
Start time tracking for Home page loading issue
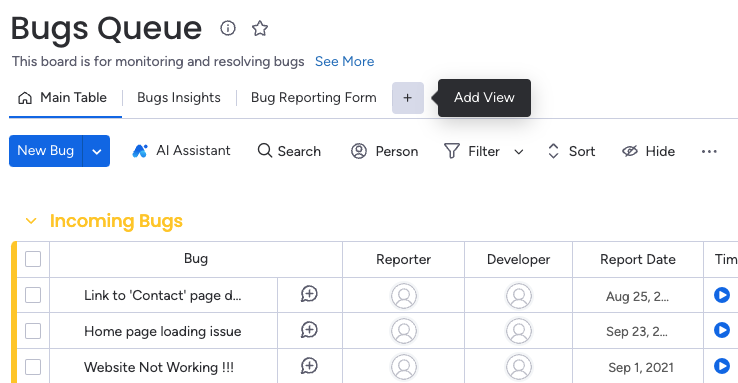pos(722,330)
